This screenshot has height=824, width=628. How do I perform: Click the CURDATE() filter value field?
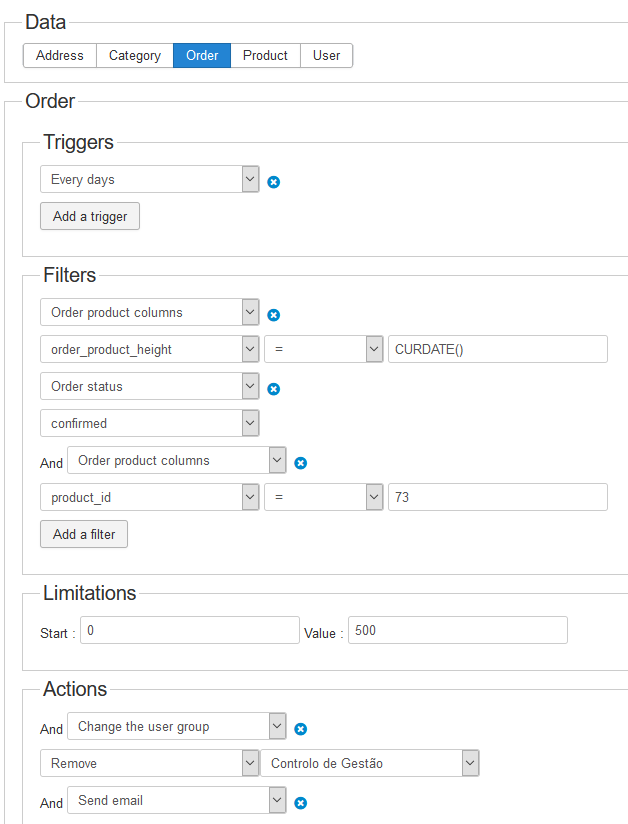click(497, 349)
